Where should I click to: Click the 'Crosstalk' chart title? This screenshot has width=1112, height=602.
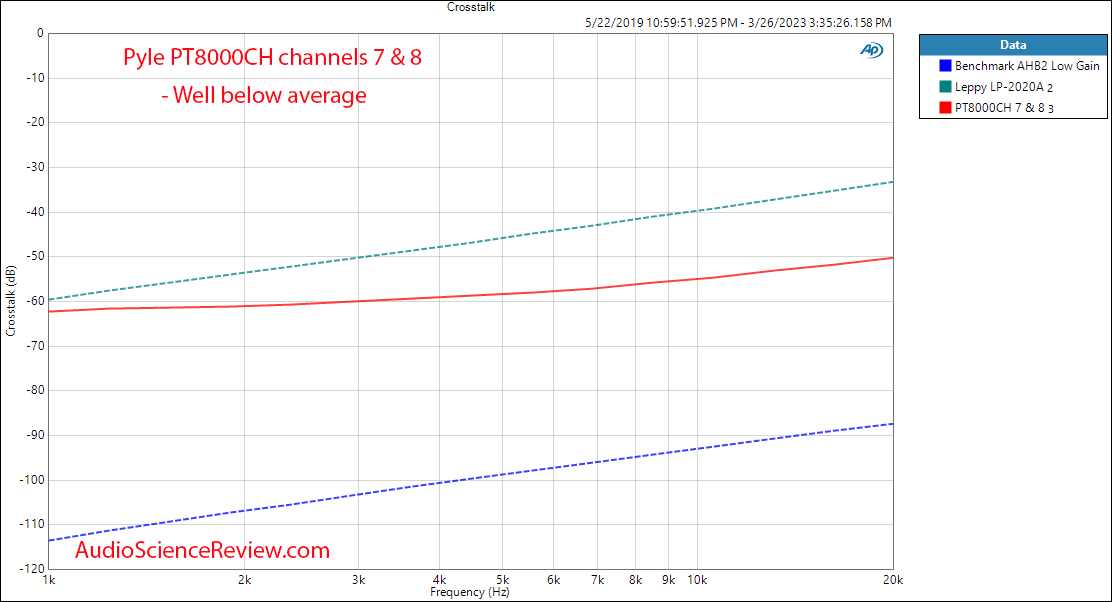(x=471, y=7)
